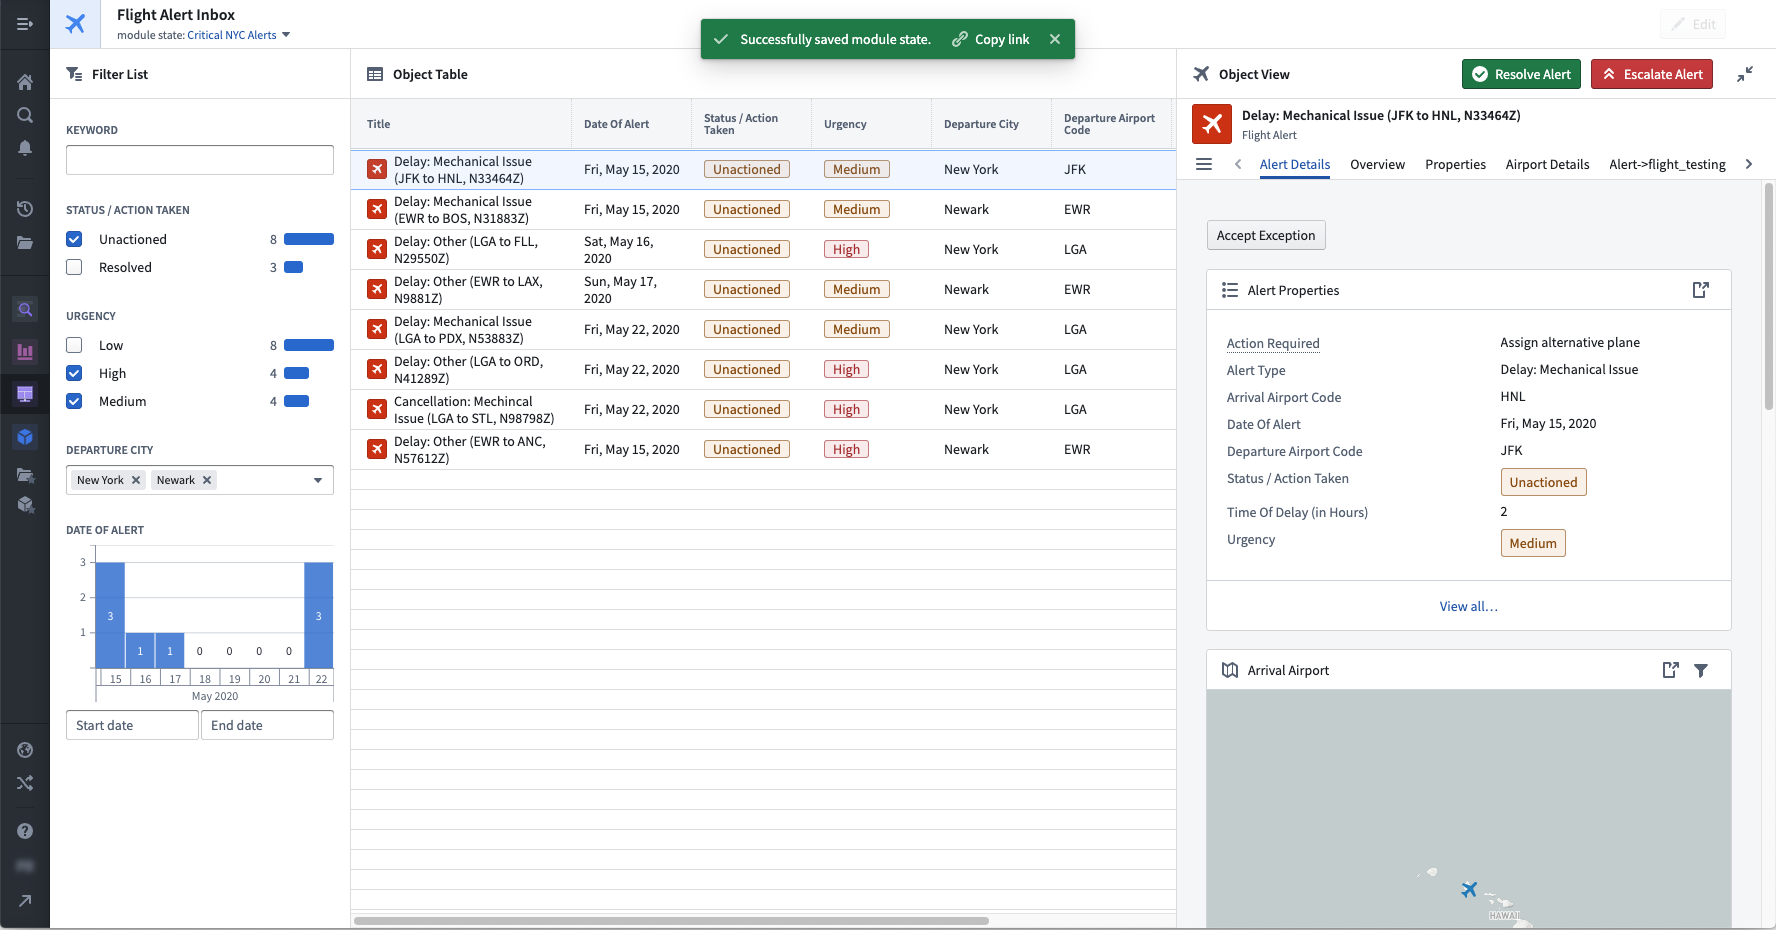This screenshot has width=1776, height=930.
Task: Switch to the Properties tab
Action: pyautogui.click(x=1455, y=164)
